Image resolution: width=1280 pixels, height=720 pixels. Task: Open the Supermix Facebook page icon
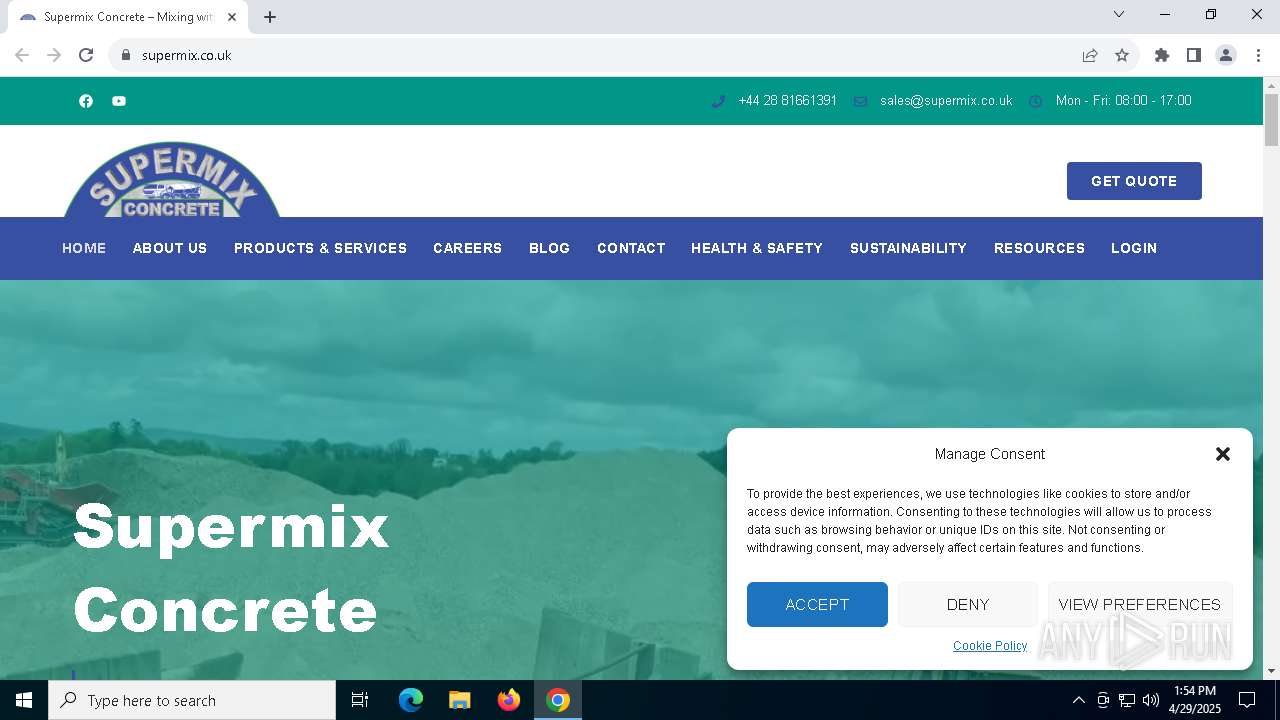point(86,101)
